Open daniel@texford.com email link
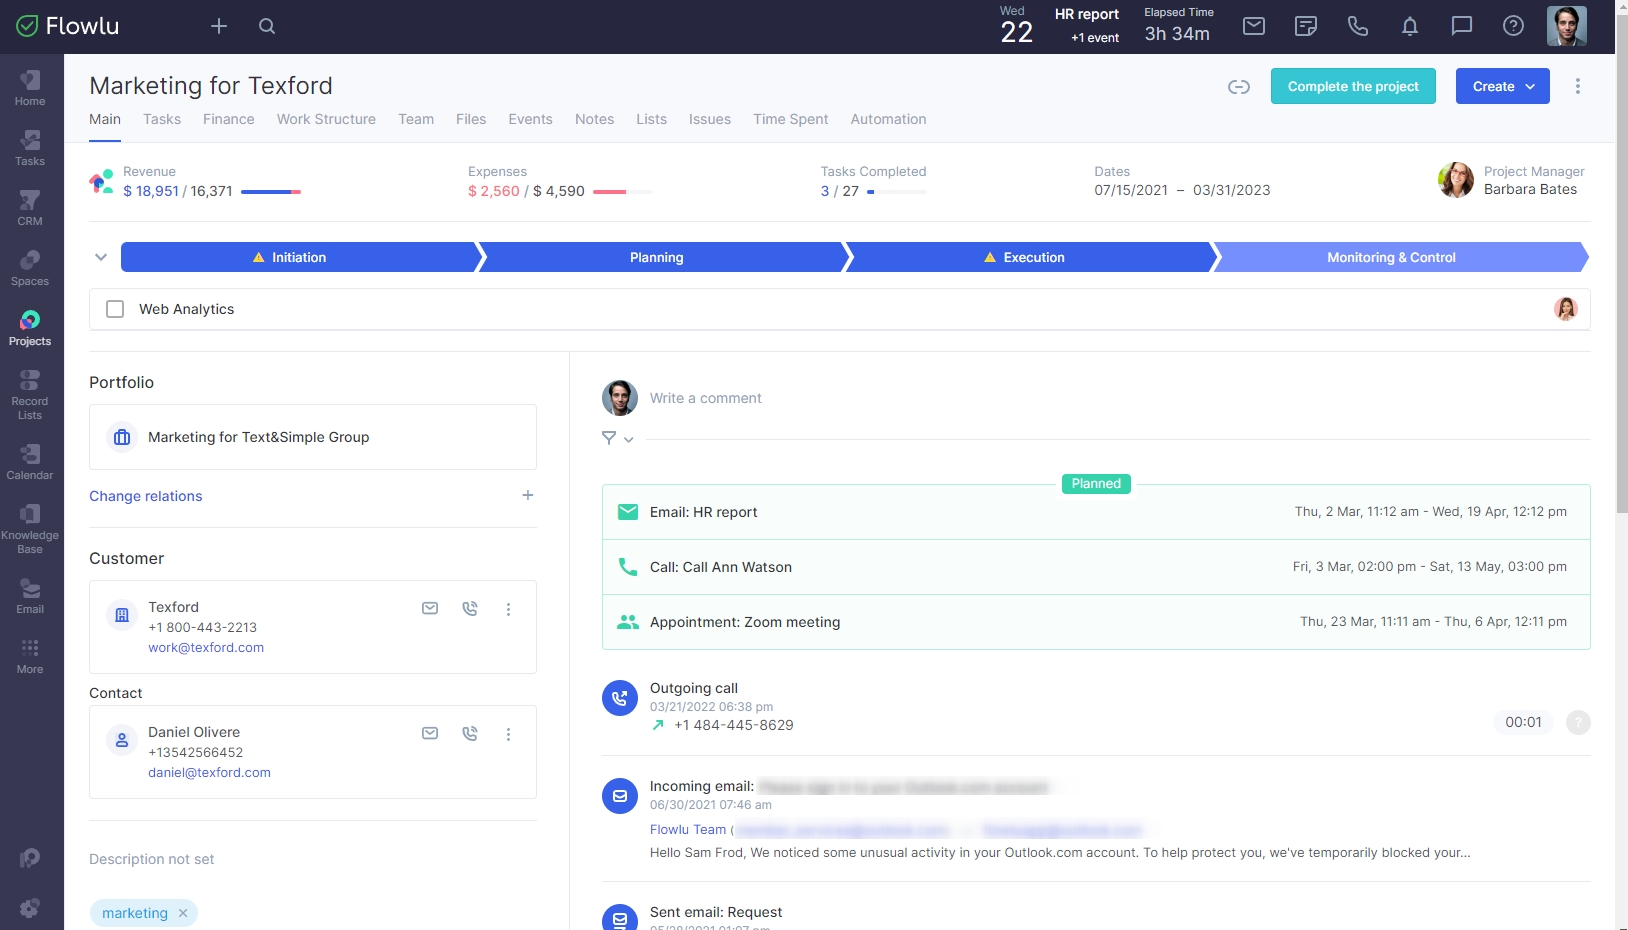This screenshot has width=1628, height=930. (209, 772)
